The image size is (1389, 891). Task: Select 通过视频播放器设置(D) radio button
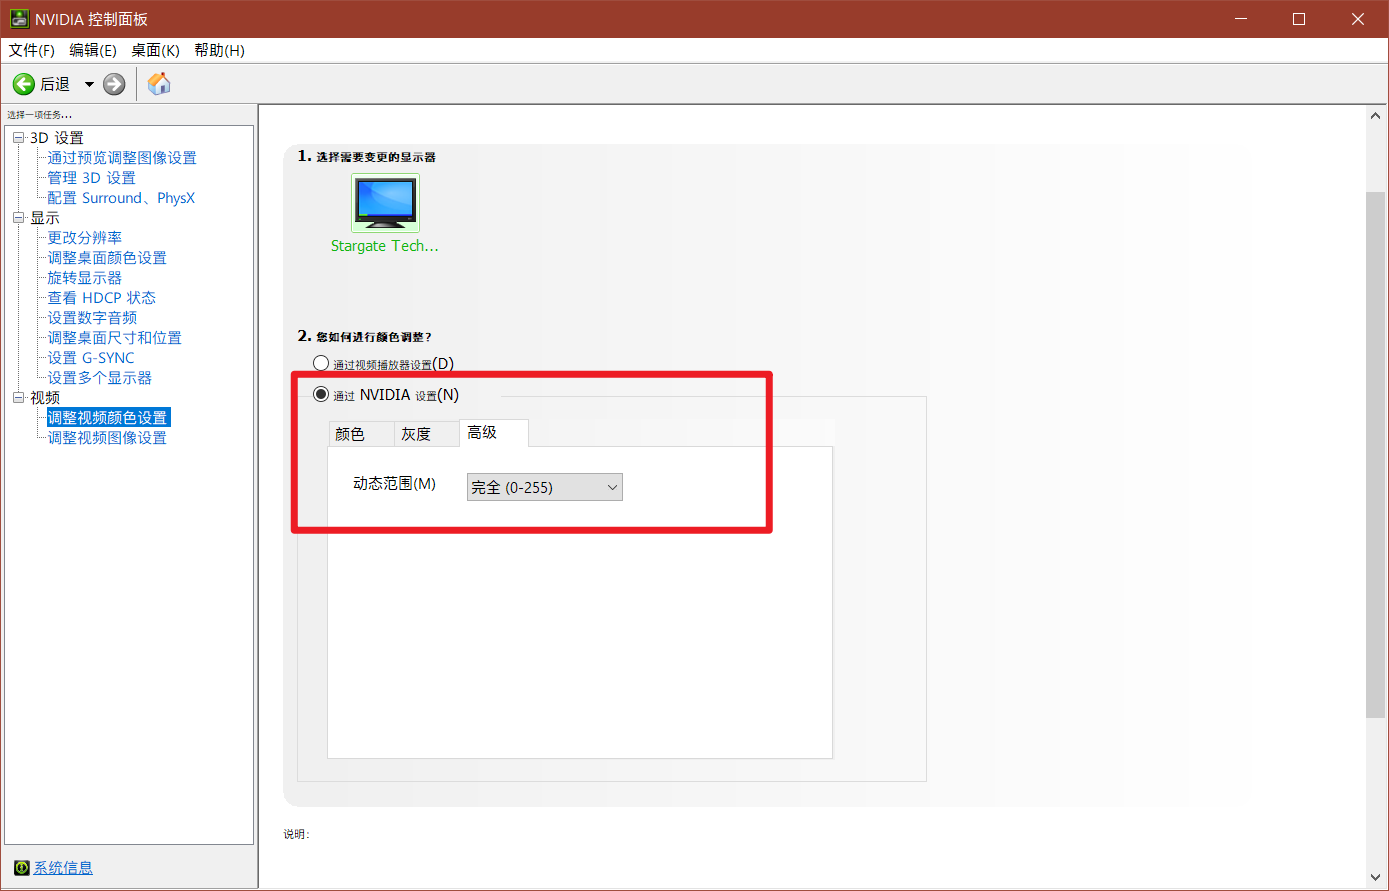point(321,363)
